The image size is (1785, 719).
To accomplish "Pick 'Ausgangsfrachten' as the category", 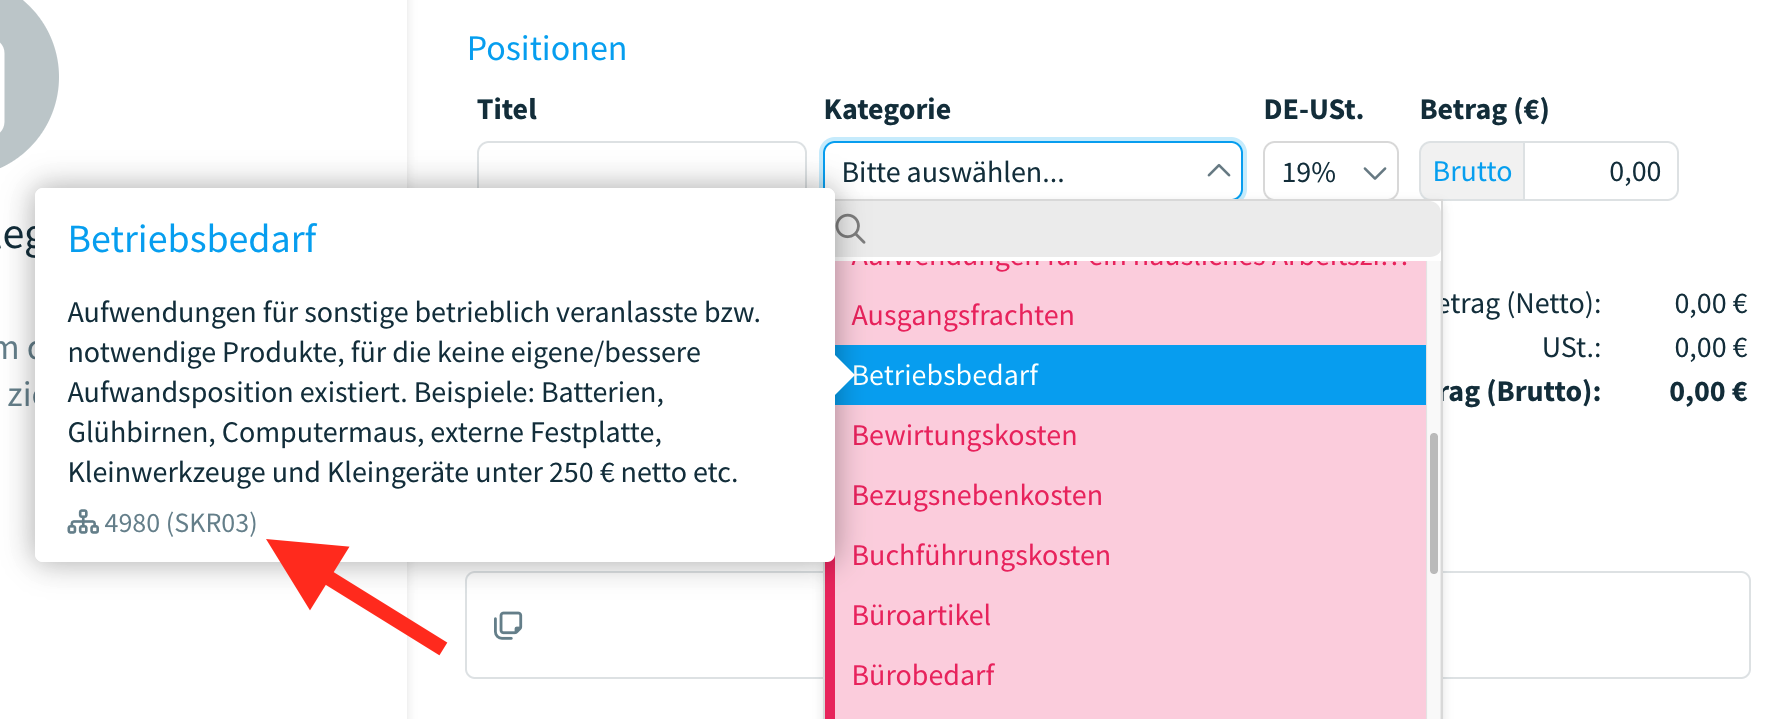I will [962, 314].
